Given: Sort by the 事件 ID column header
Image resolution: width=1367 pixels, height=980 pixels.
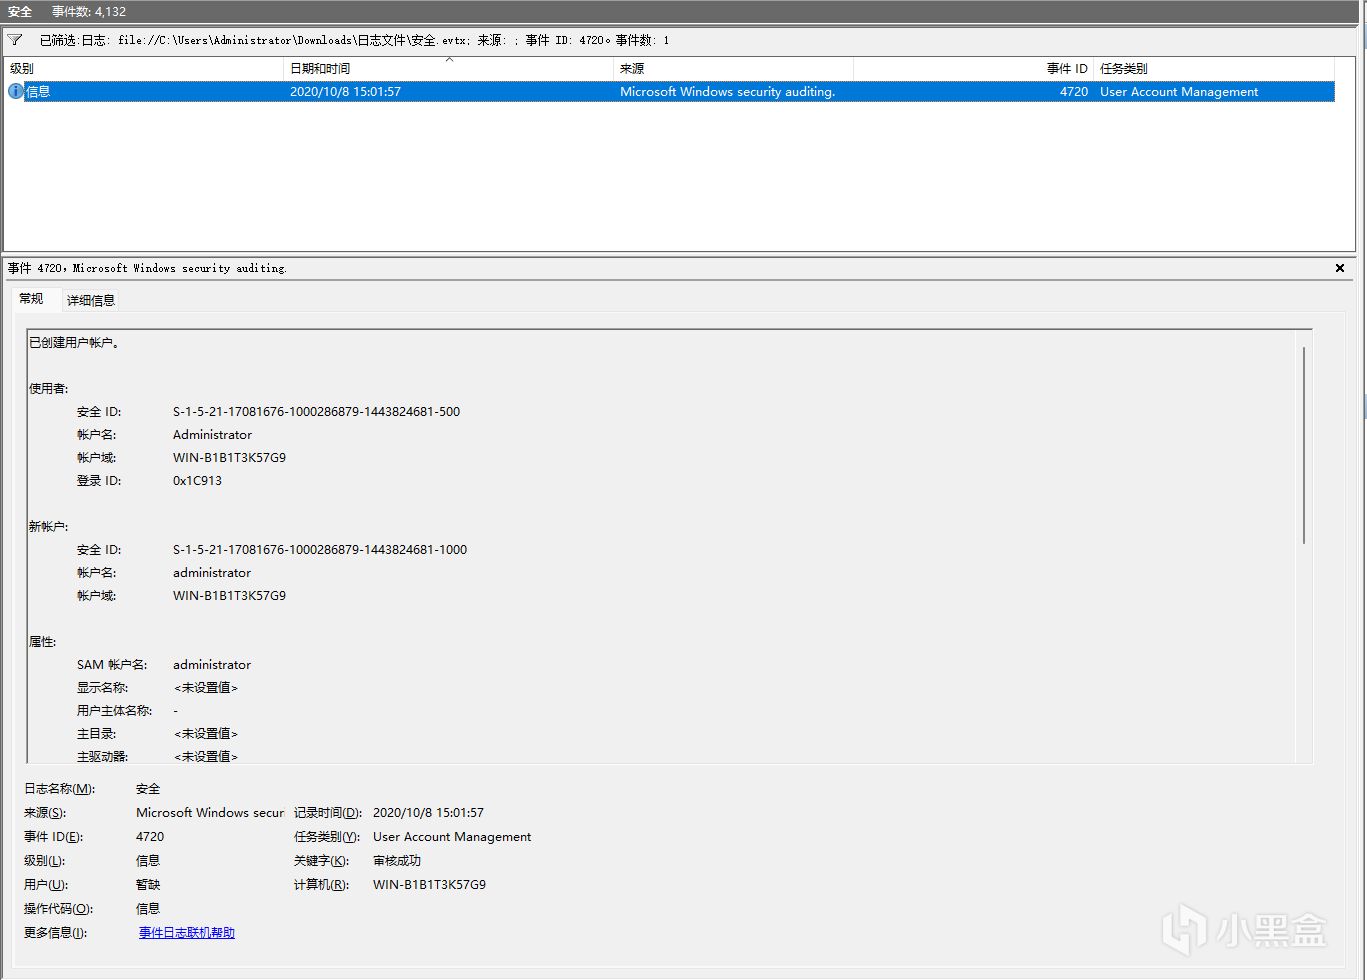Looking at the screenshot, I should [x=974, y=68].
